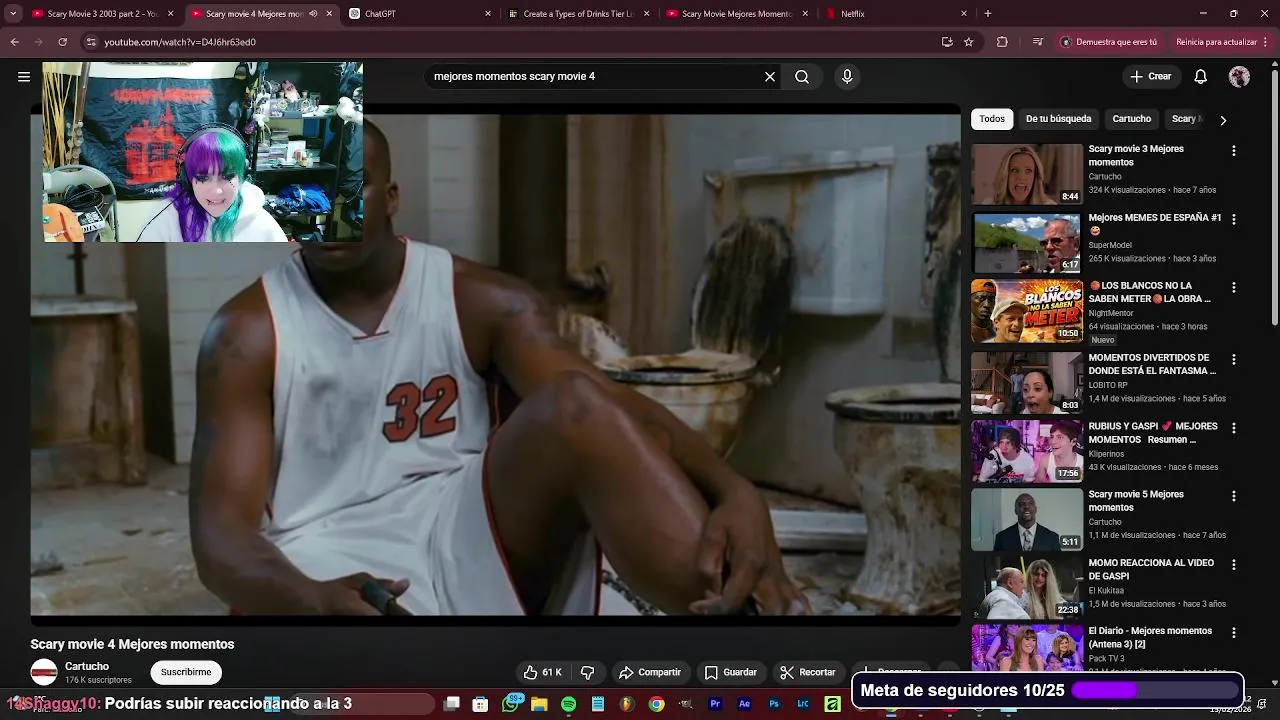Screen dimensions: 1280x720
Task: Open the tab search dropdown
Action: point(13,14)
